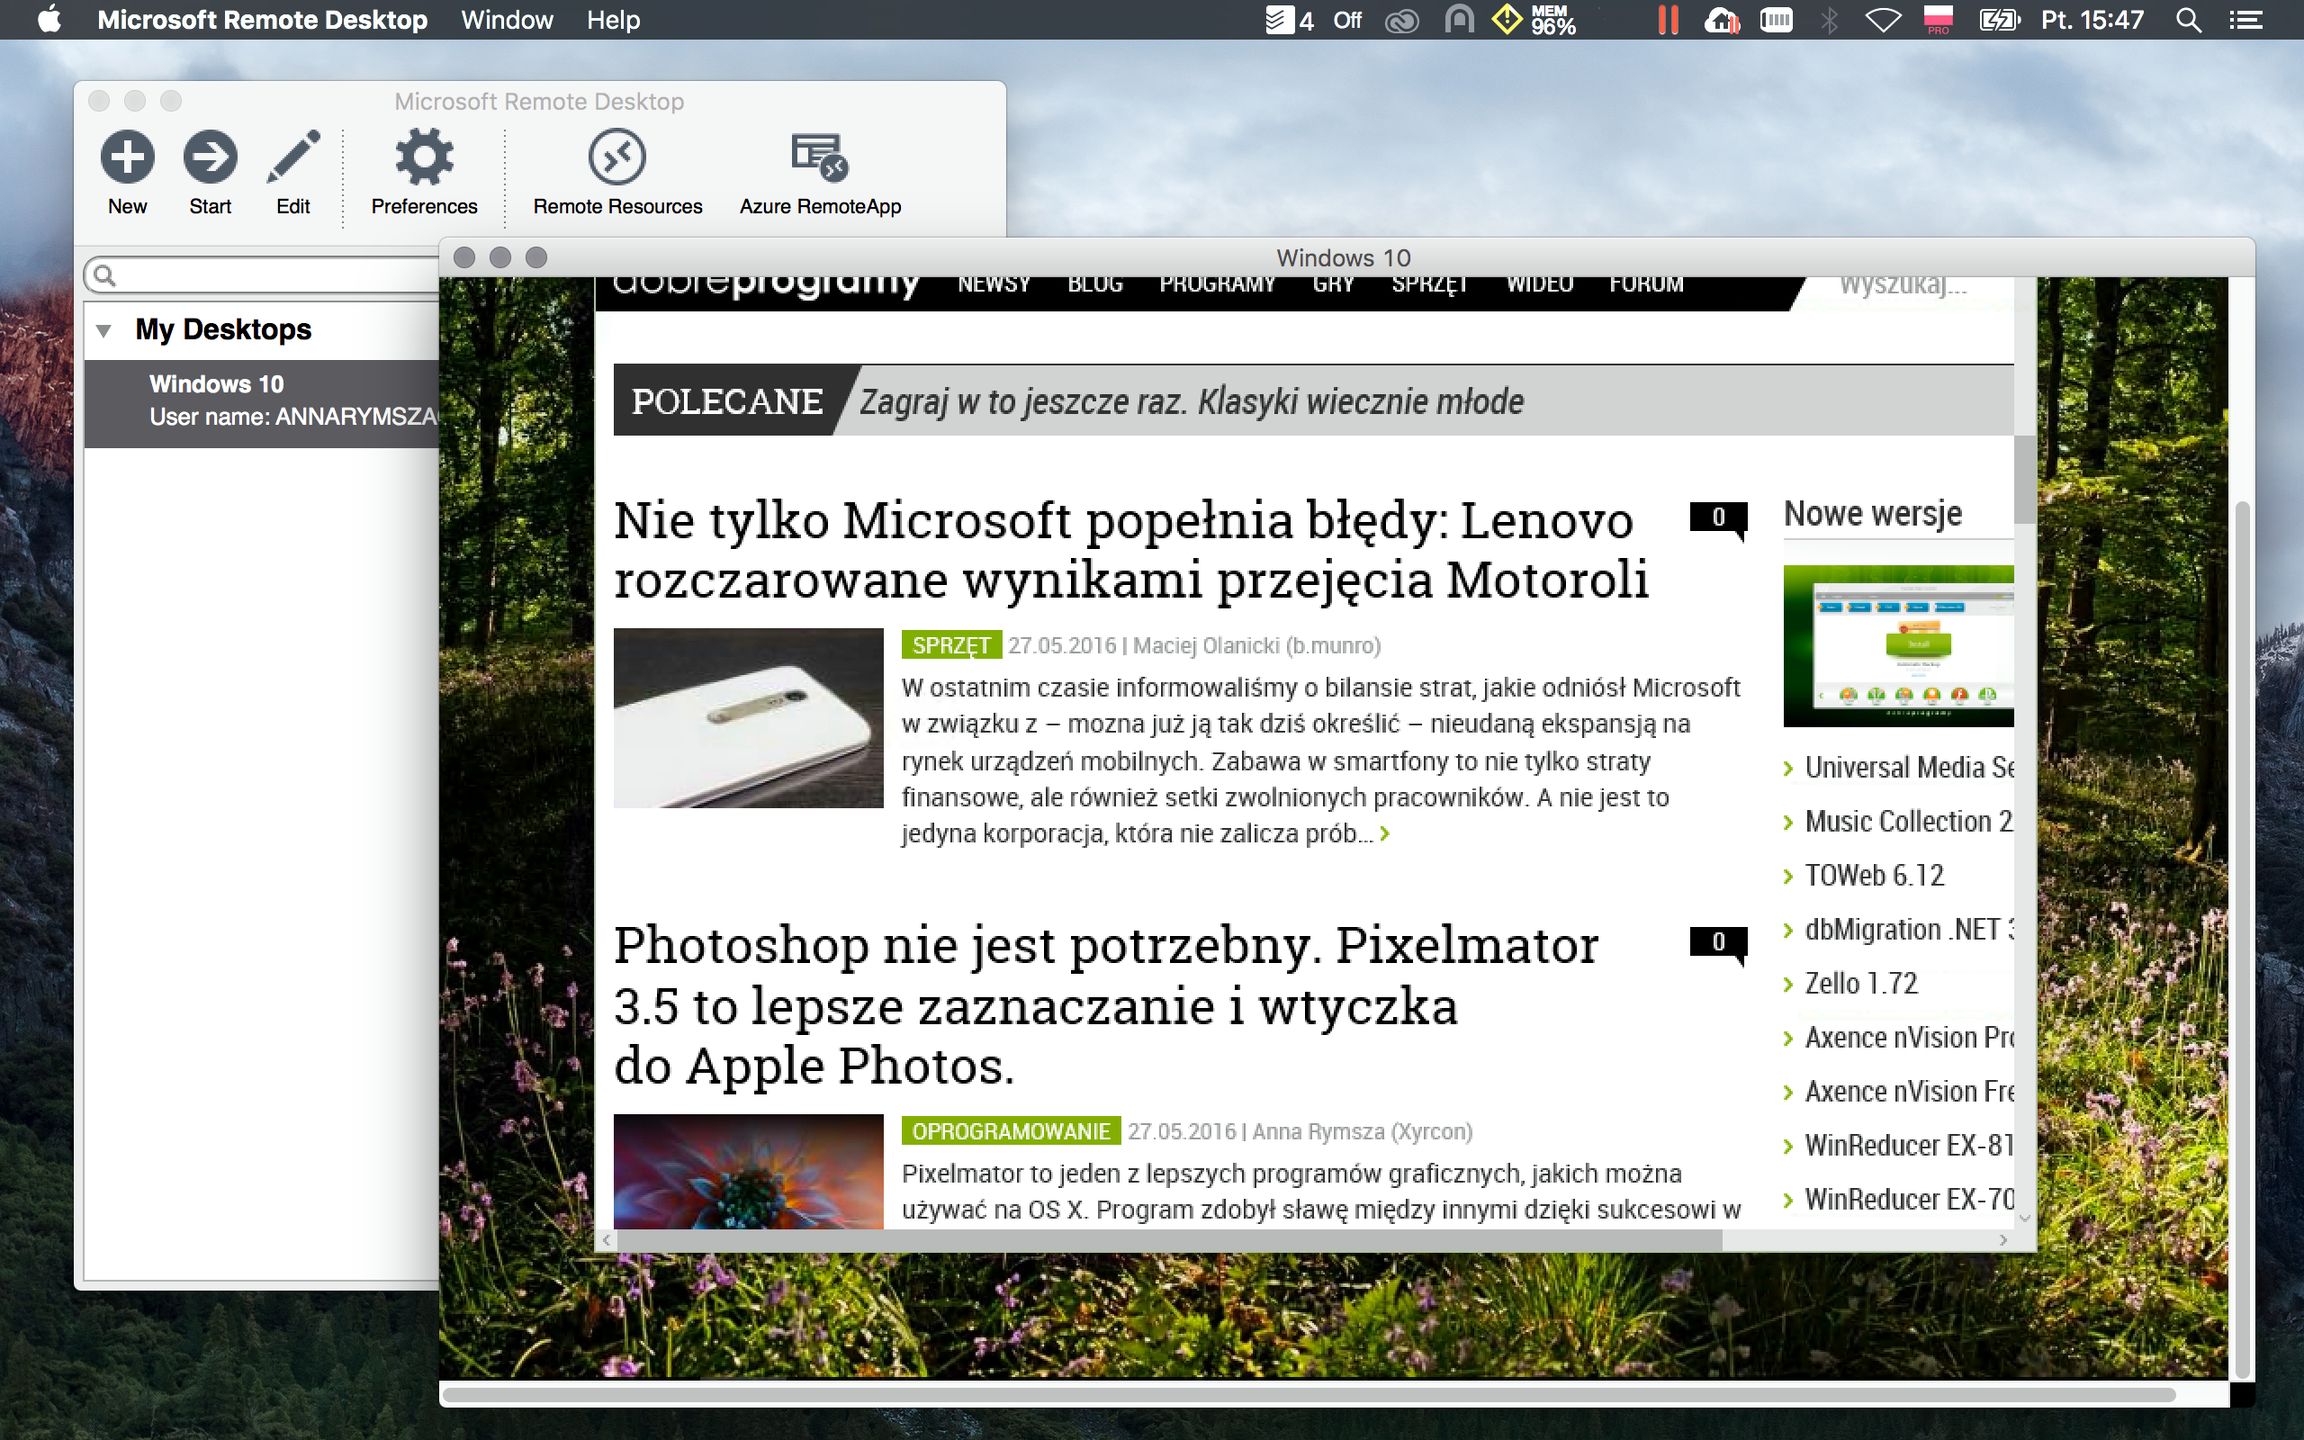Click the MEM 96% memory indicator
This screenshot has width=2304, height=1440.
[x=1553, y=20]
